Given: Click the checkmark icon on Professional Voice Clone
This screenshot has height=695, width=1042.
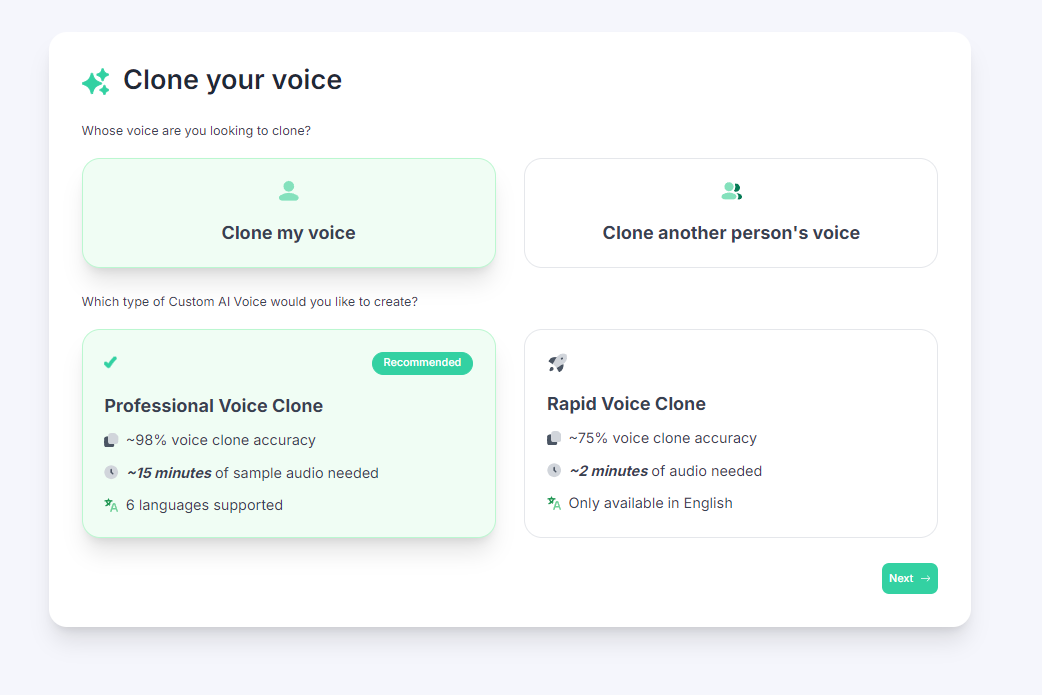Looking at the screenshot, I should point(110,362).
